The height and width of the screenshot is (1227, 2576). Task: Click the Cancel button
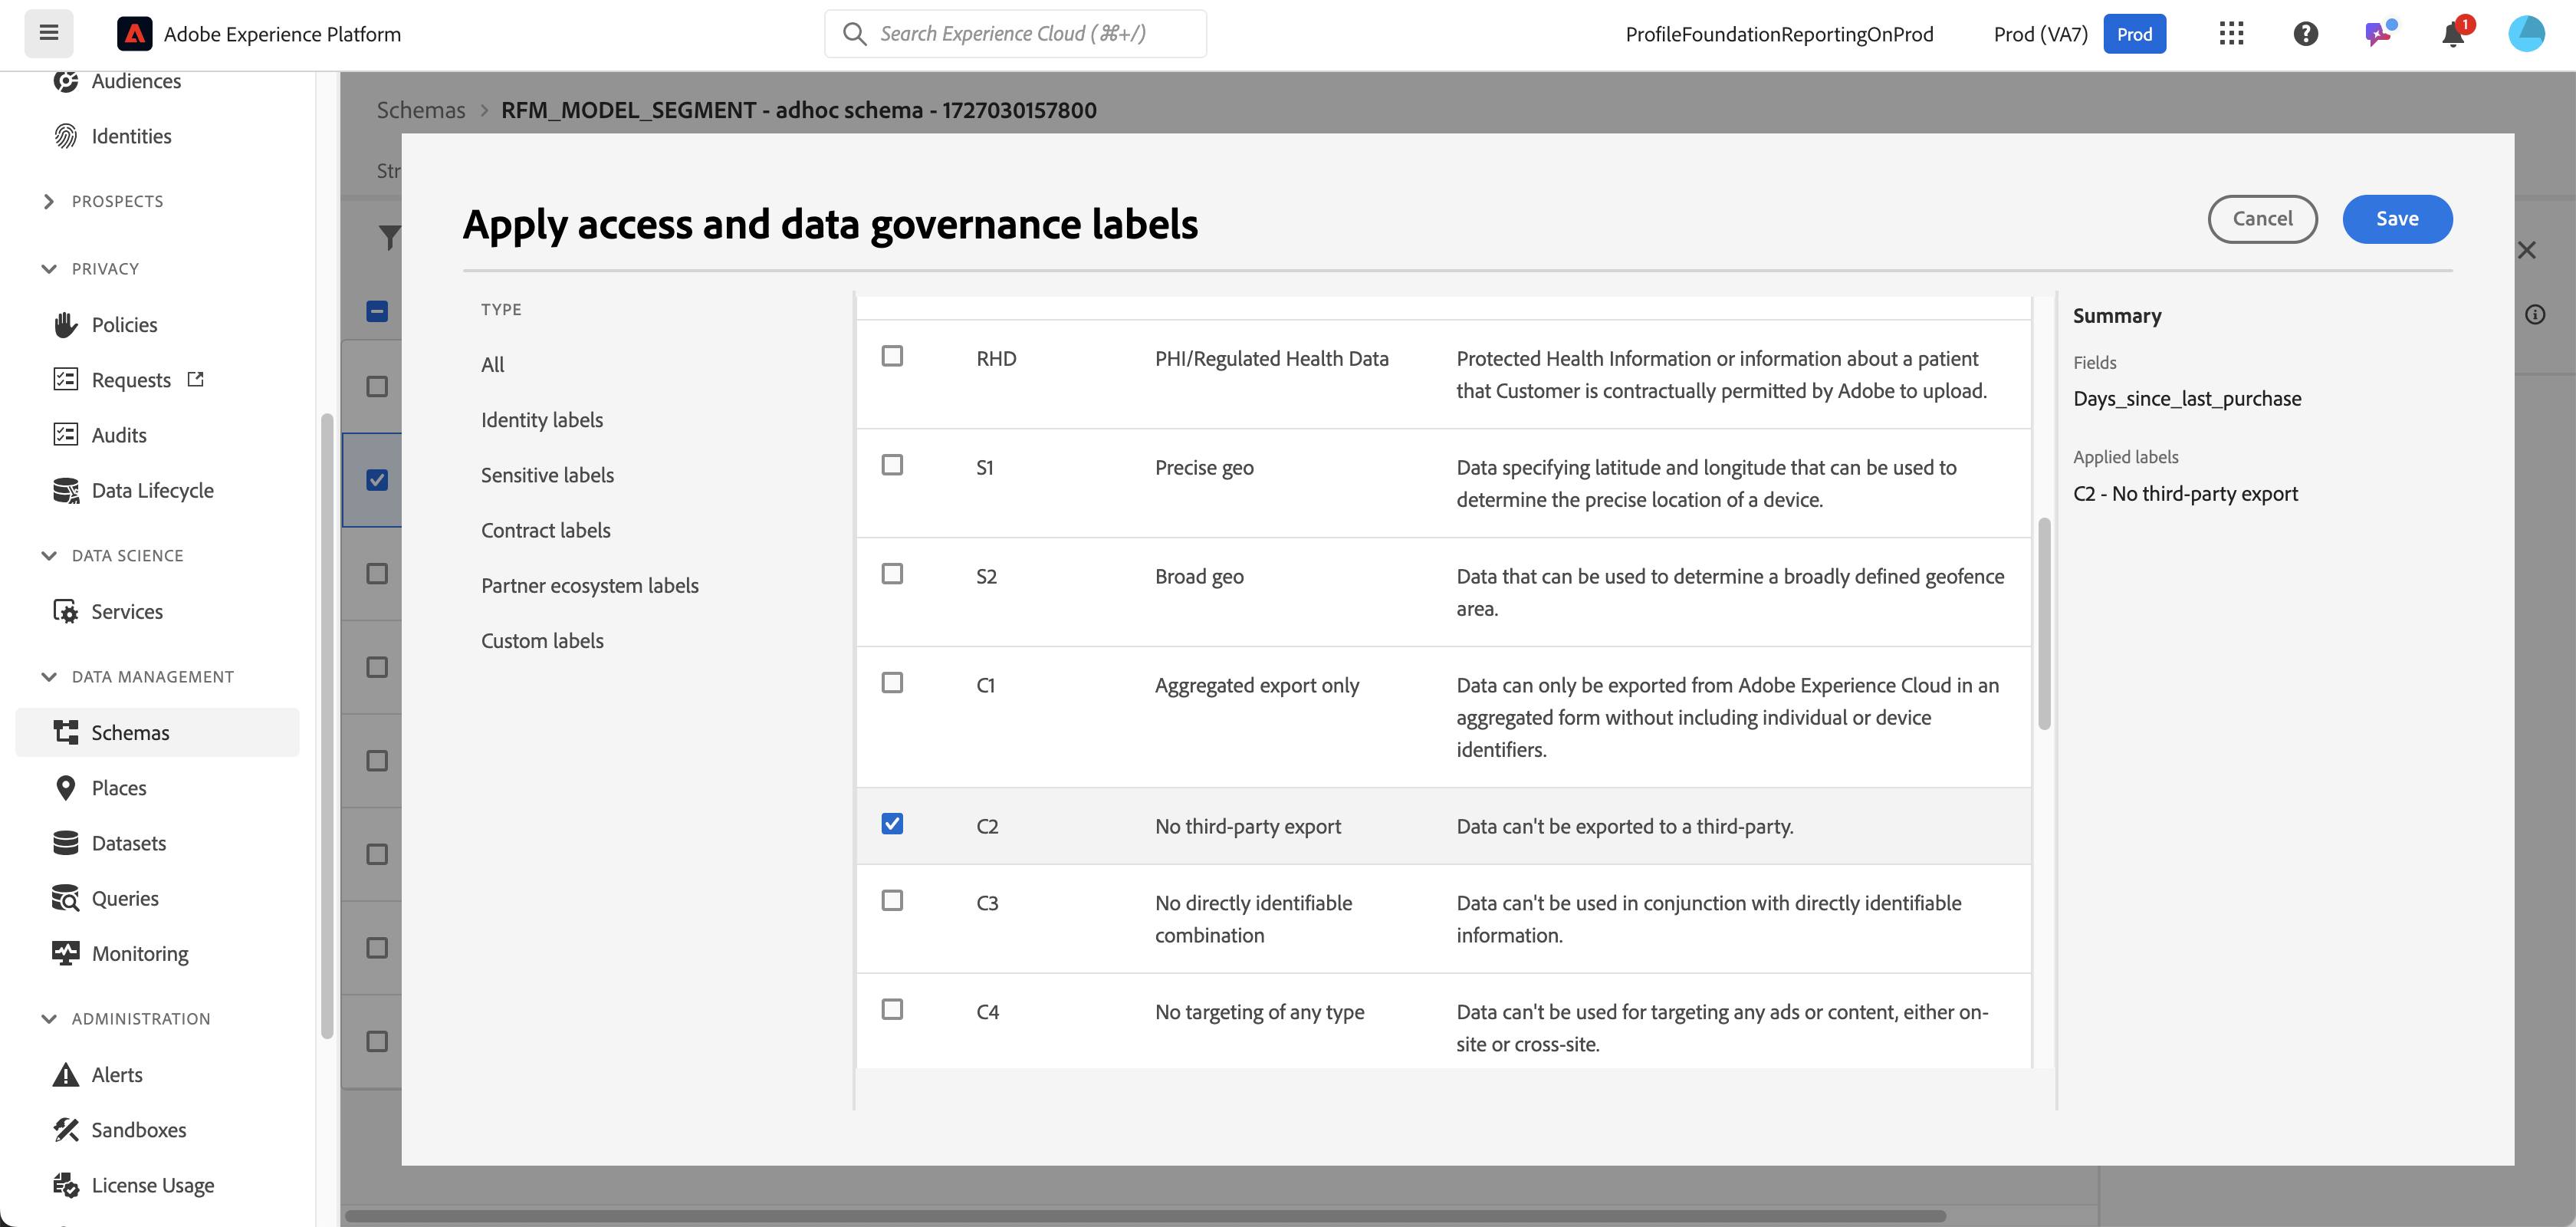[2262, 219]
